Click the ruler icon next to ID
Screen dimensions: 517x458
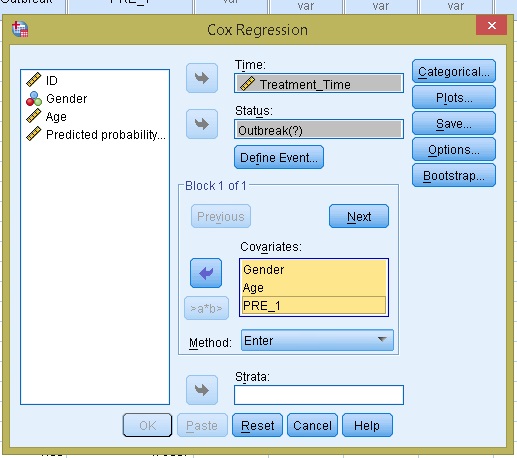pyautogui.click(x=34, y=80)
